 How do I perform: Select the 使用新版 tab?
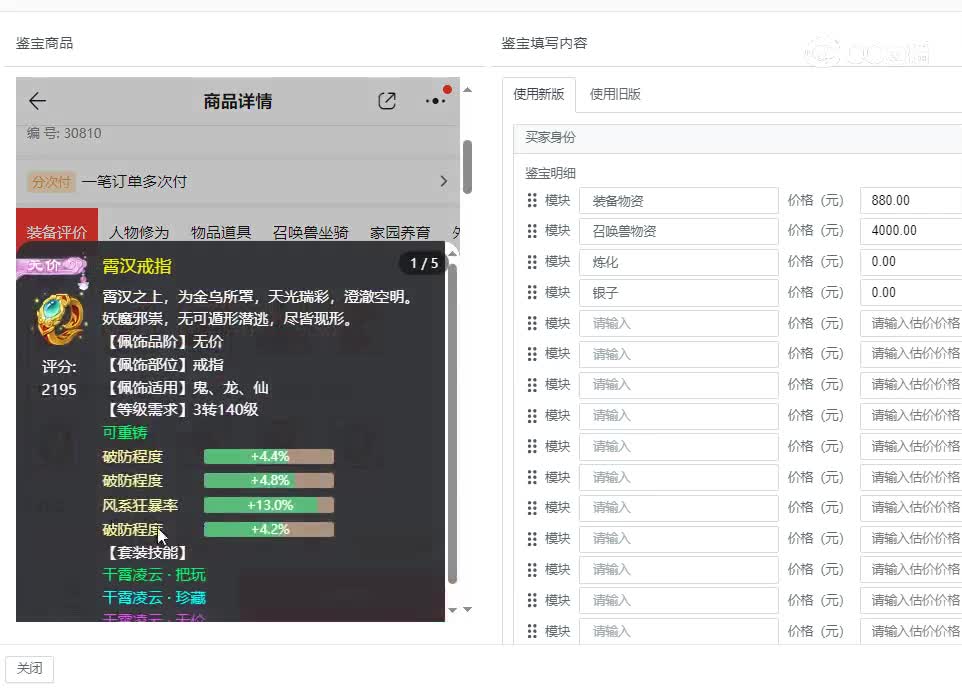pos(539,94)
